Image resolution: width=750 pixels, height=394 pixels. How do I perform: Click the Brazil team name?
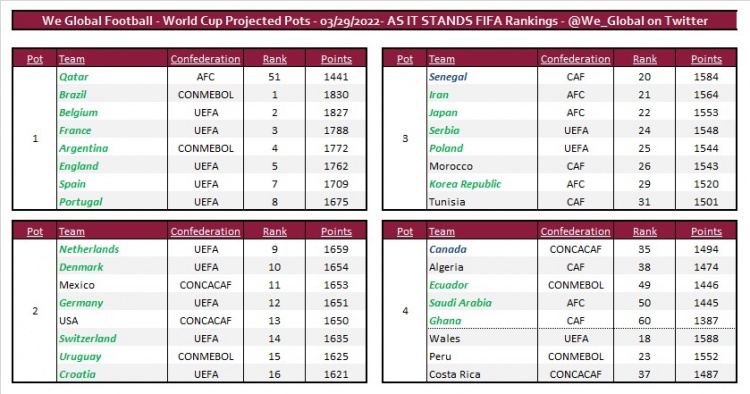[73, 95]
